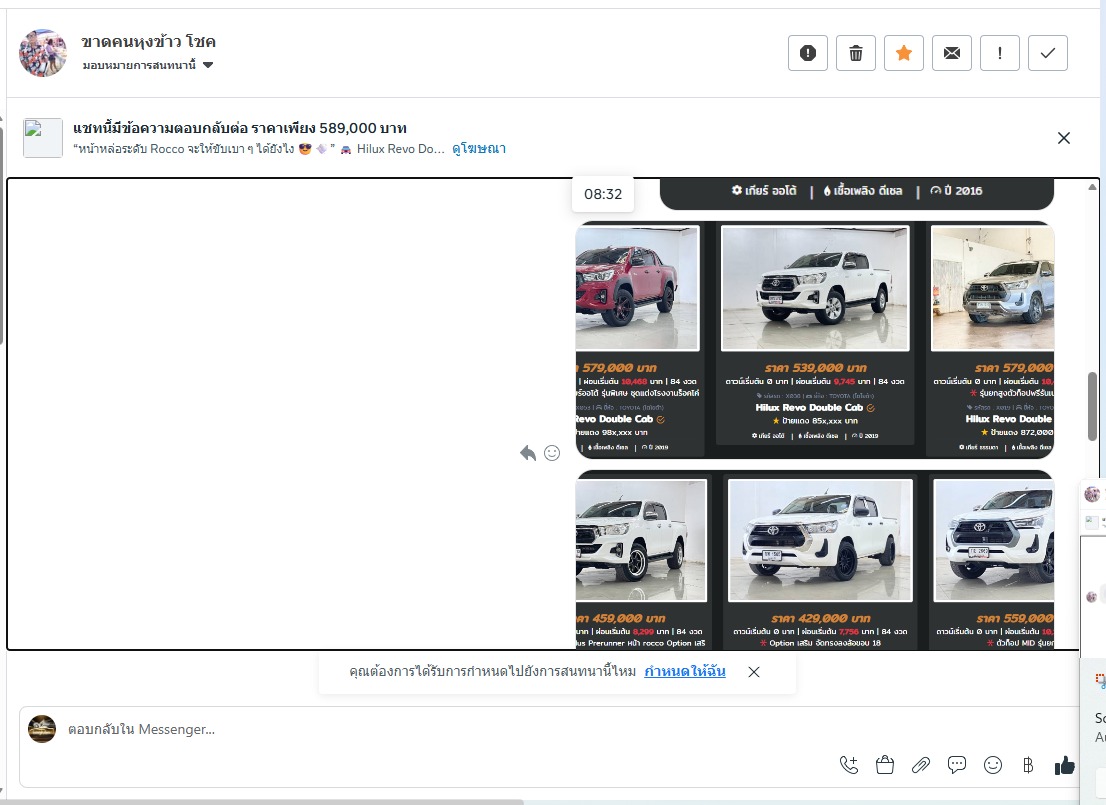This screenshot has height=805, width=1106.
Task: Delete conversation using trash icon
Action: click(x=855, y=53)
